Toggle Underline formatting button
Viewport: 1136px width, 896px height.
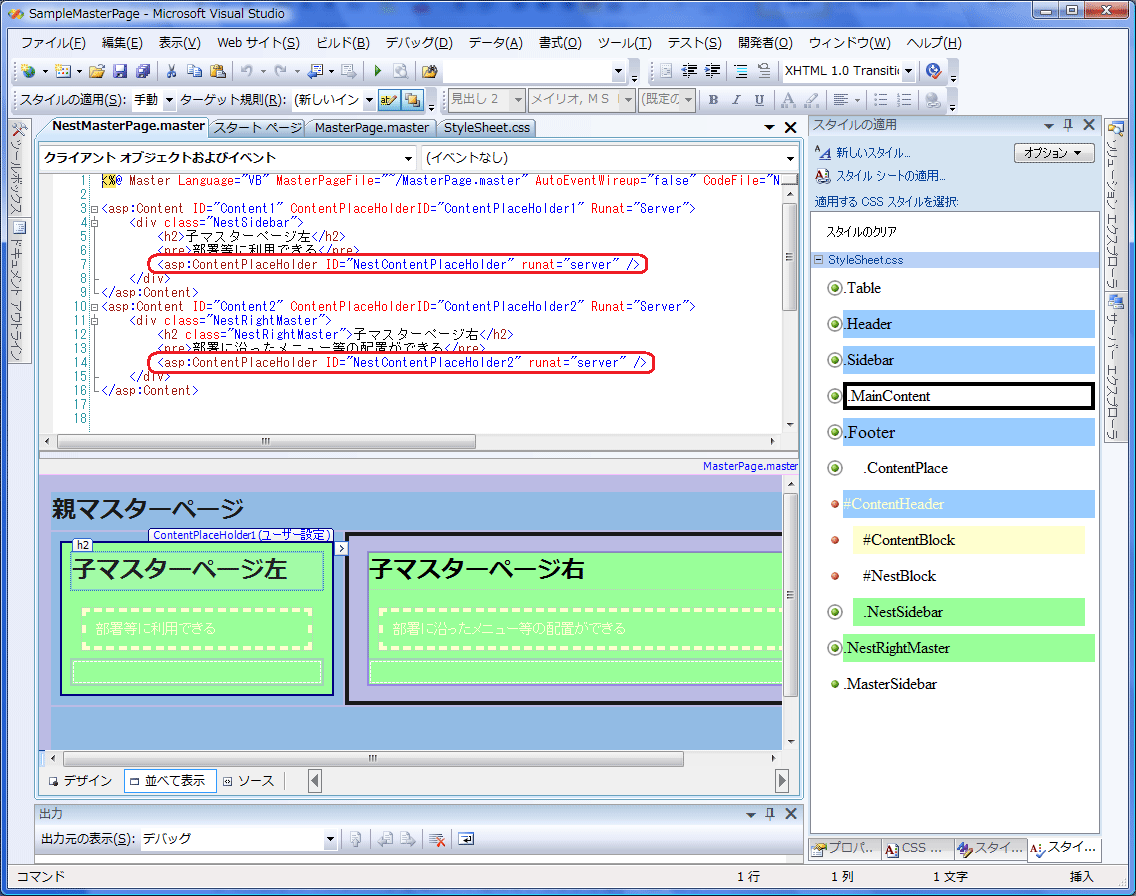click(x=759, y=100)
